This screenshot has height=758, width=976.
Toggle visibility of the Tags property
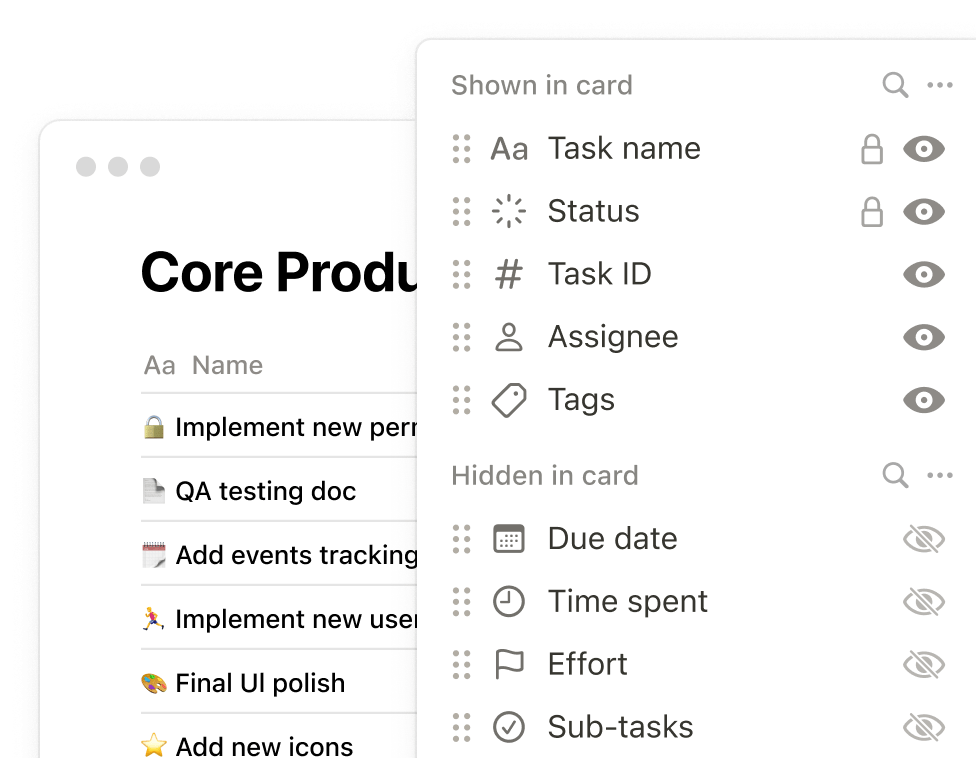923,400
